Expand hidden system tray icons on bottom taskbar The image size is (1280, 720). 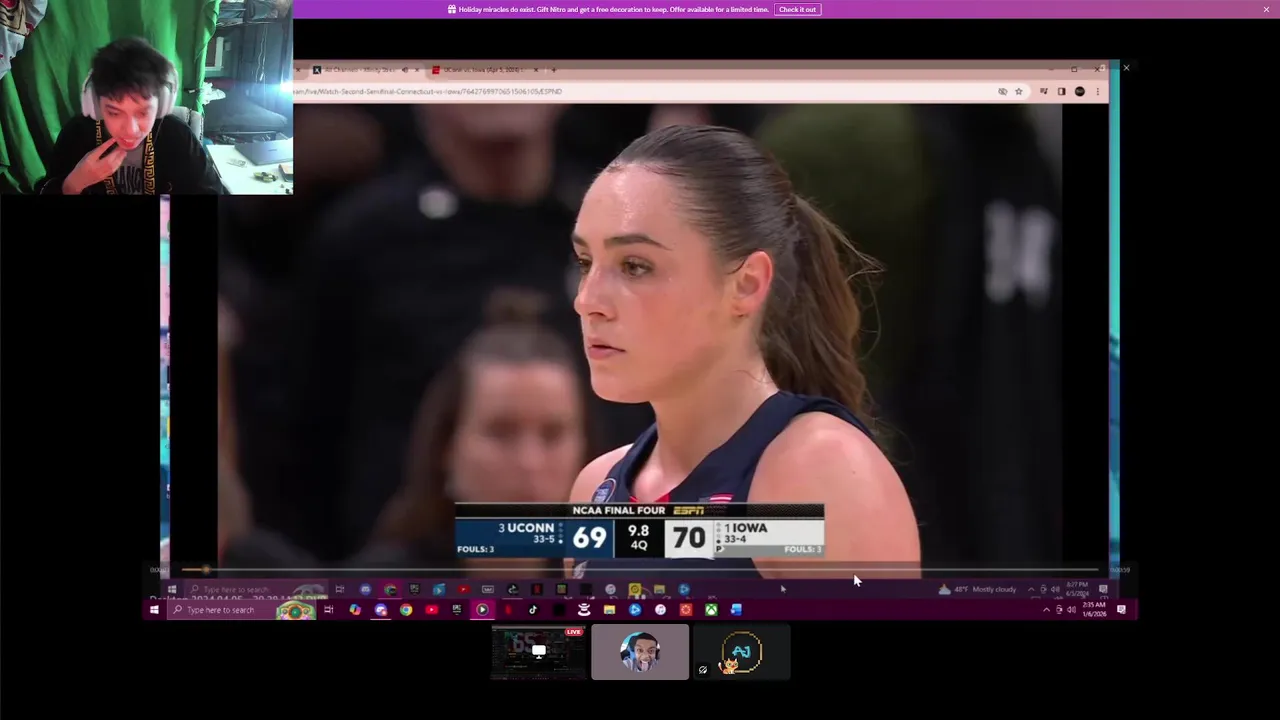[x=1047, y=610]
